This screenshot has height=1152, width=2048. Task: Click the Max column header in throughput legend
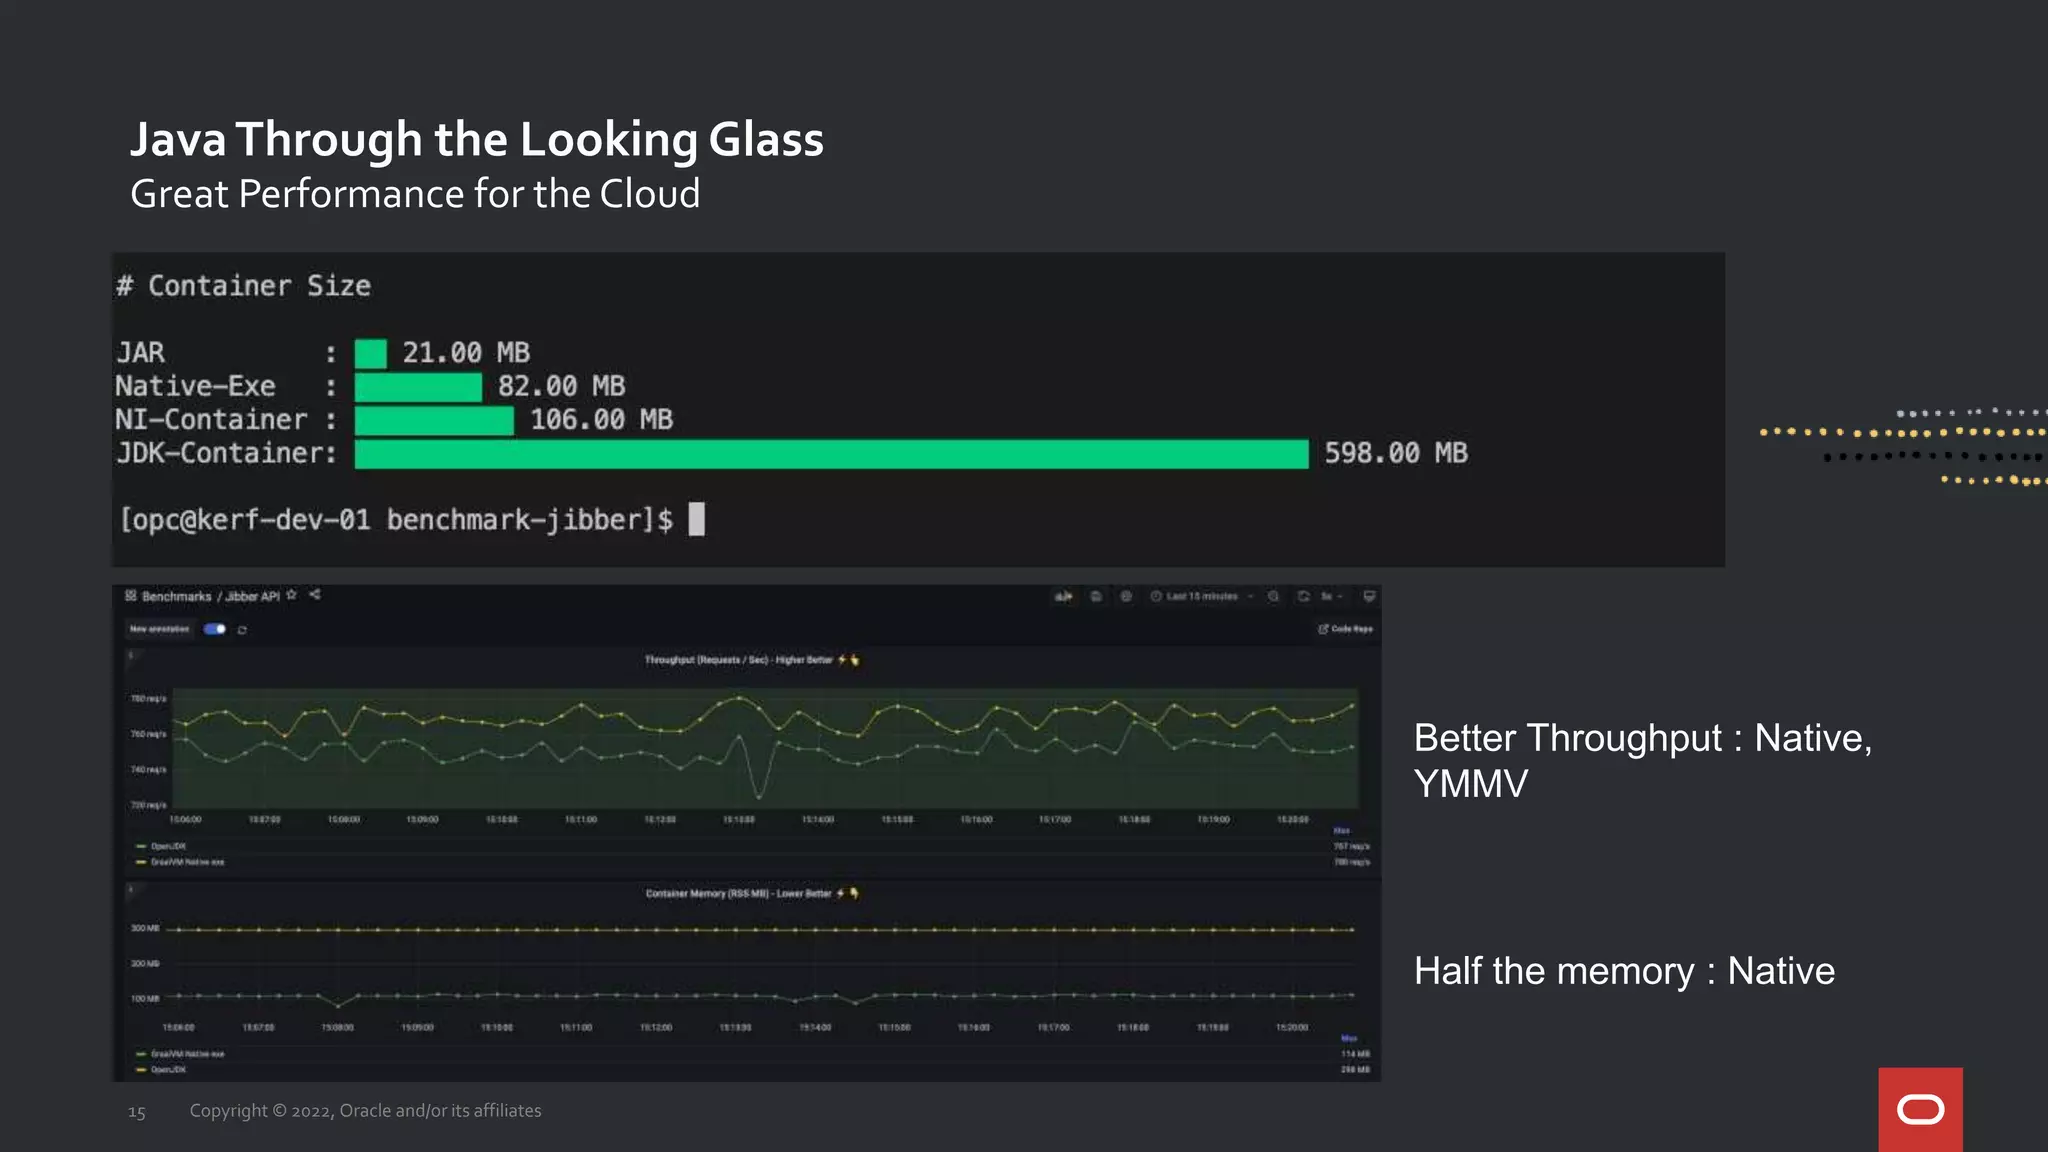pyautogui.click(x=1342, y=831)
